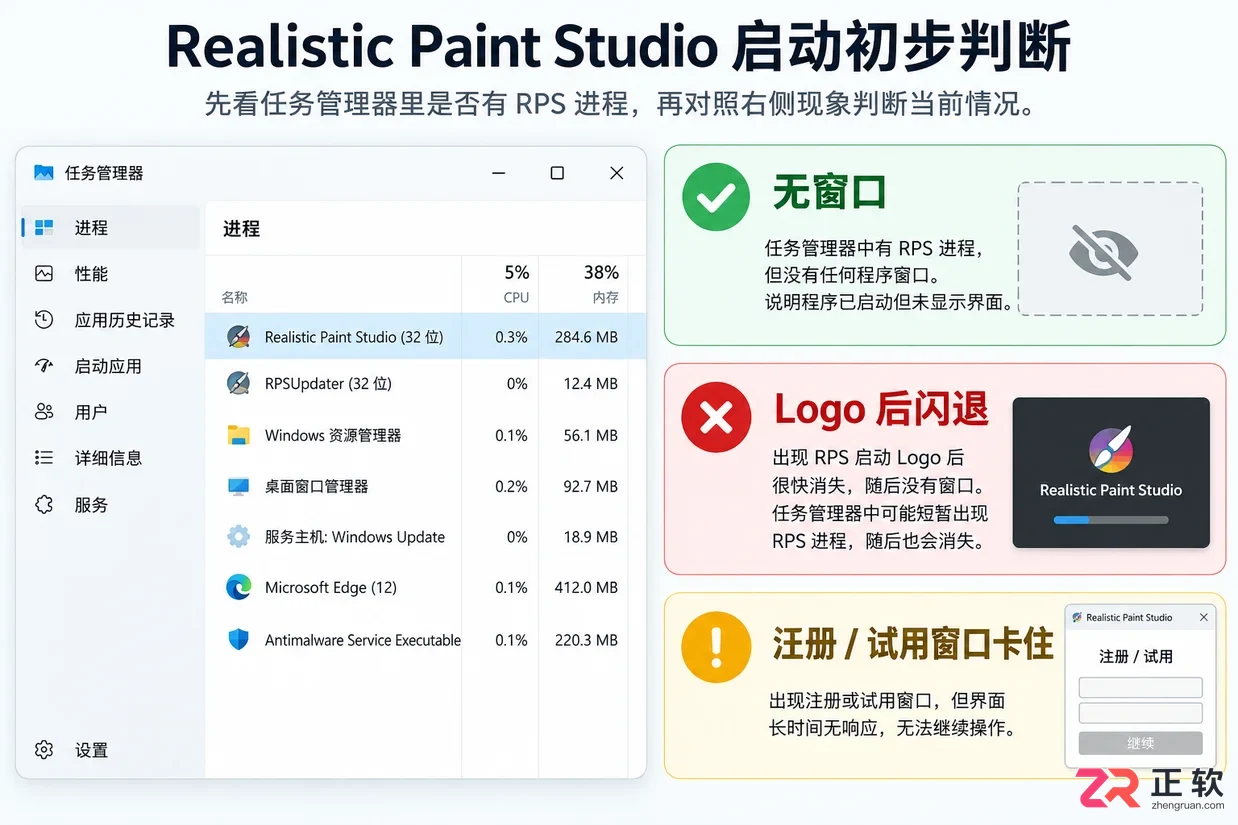Click the 启动应用 gauge icon
This screenshot has width=1238, height=825.
point(44,366)
